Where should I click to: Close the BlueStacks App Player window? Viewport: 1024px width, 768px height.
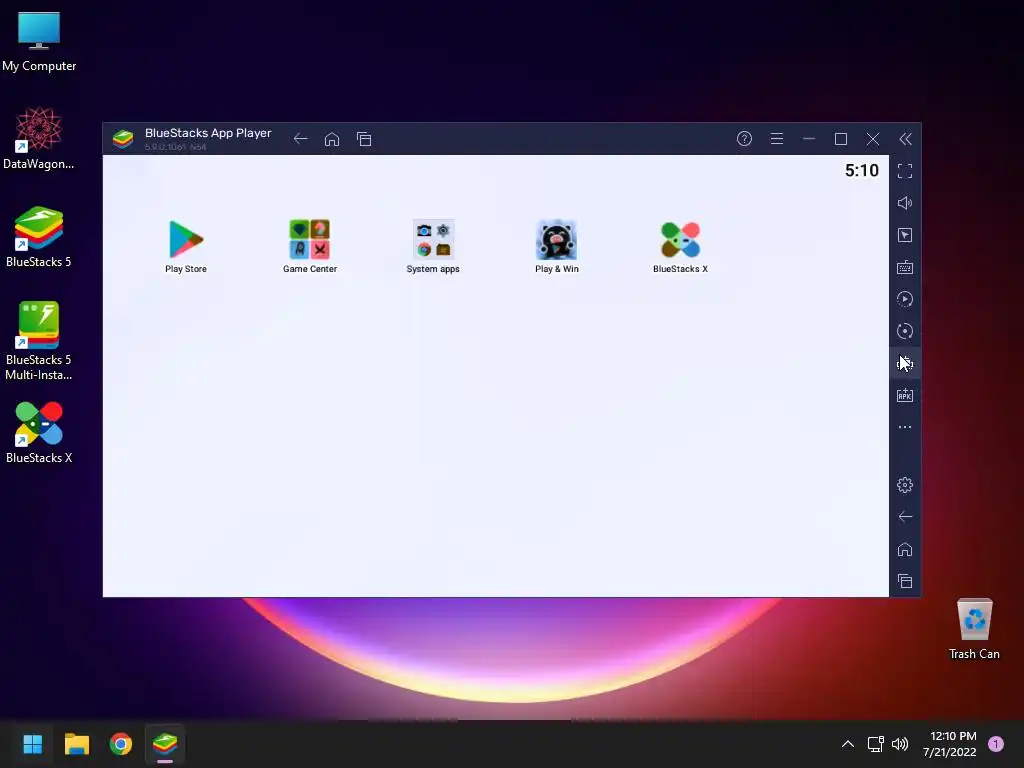point(873,138)
